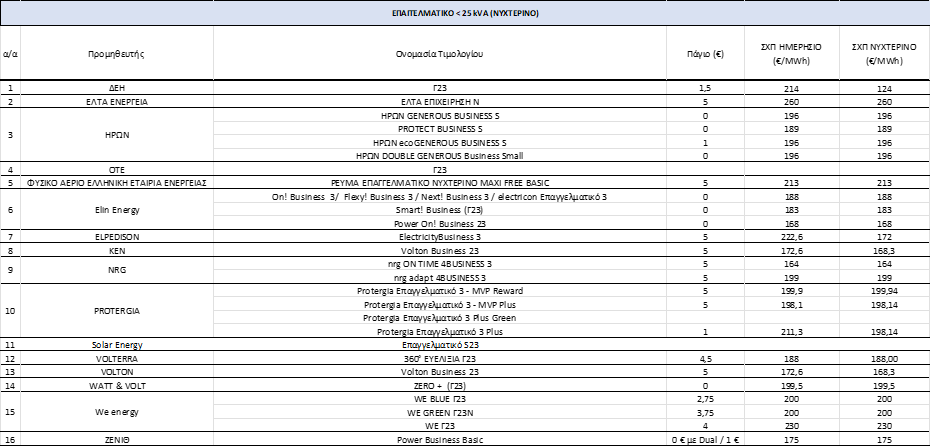Click the supplier cell 'VOLTERRA'
931x447 pixels.
116,359
